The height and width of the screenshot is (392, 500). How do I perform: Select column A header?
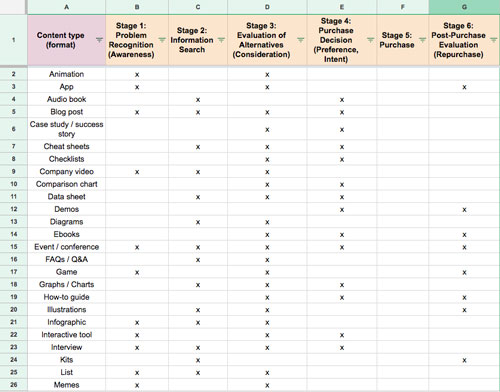point(66,7)
